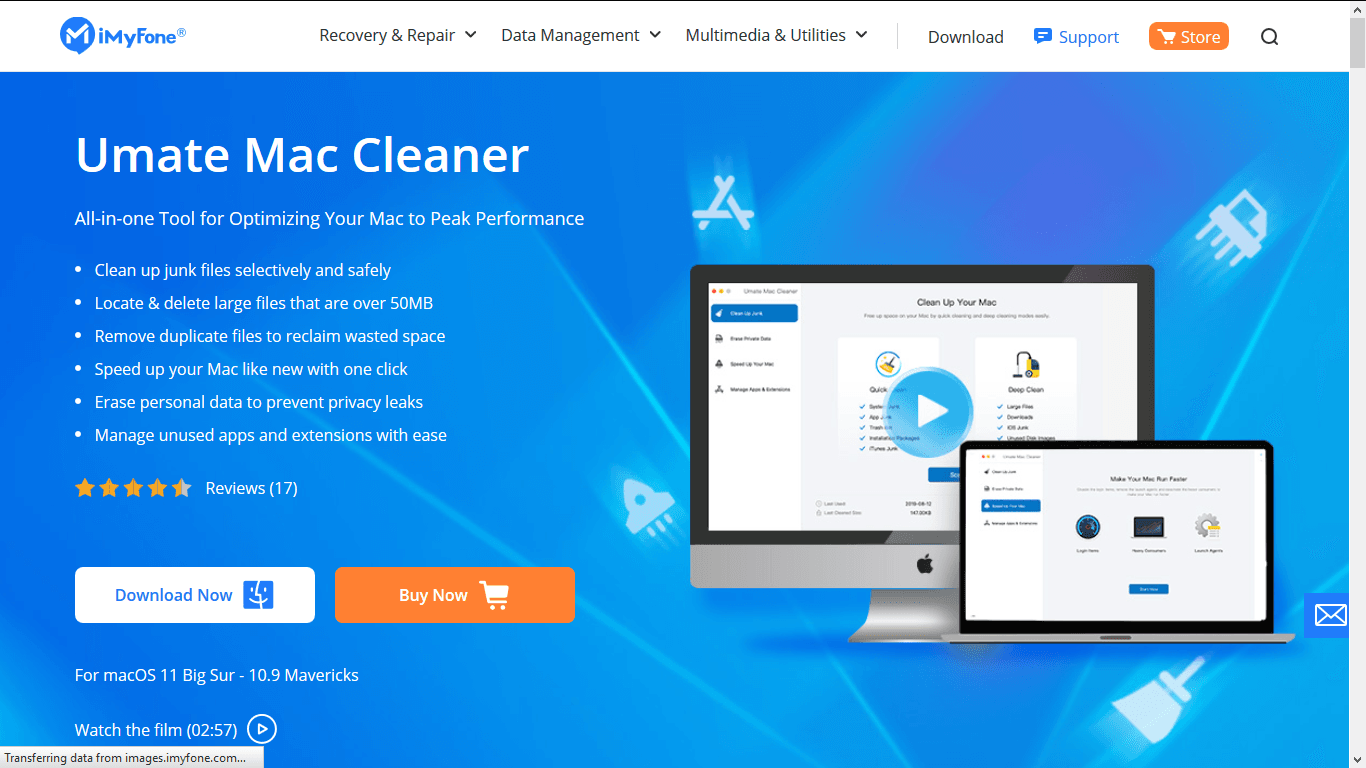Open the Support page
The width and height of the screenshot is (1366, 768).
pos(1076,37)
